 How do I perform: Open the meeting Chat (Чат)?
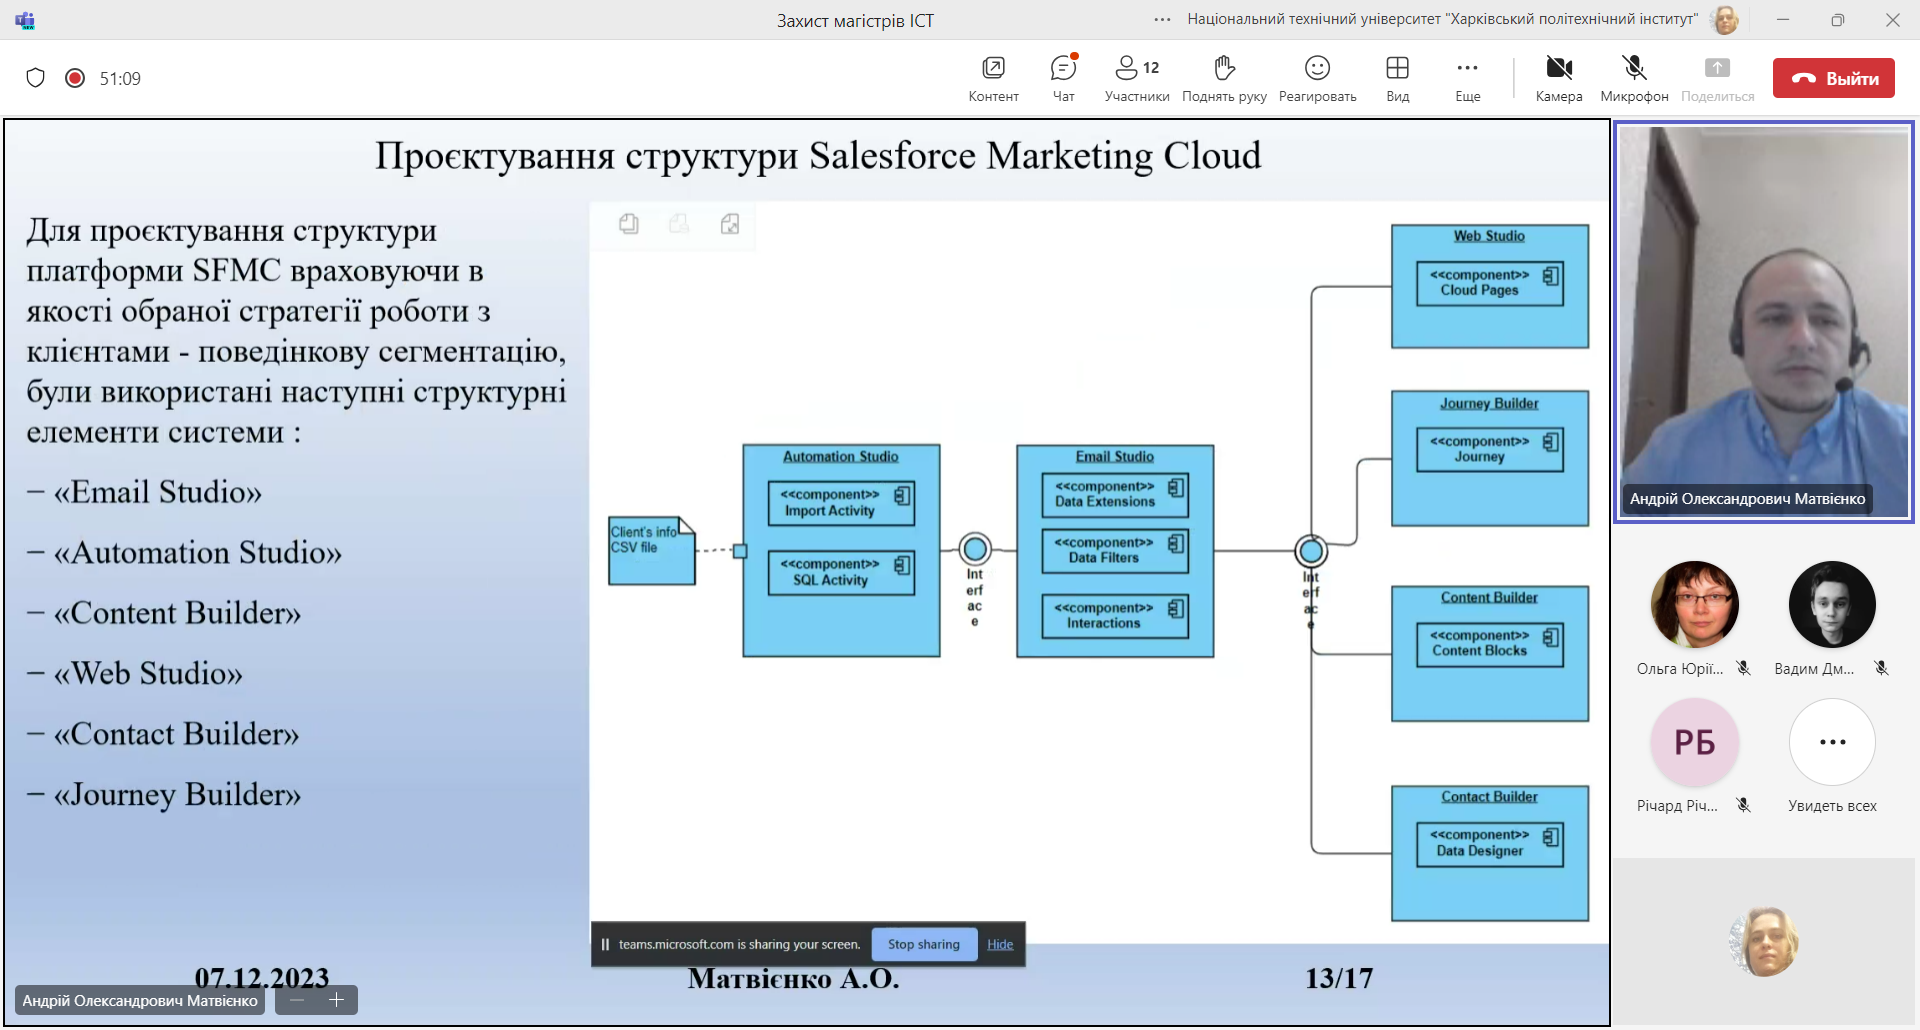(x=1063, y=78)
